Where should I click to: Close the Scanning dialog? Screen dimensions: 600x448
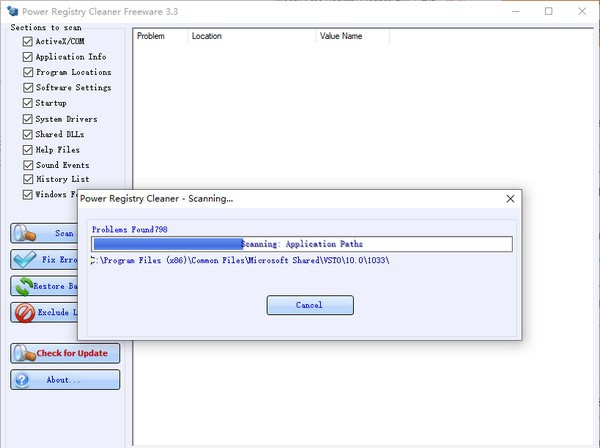pyautogui.click(x=510, y=199)
